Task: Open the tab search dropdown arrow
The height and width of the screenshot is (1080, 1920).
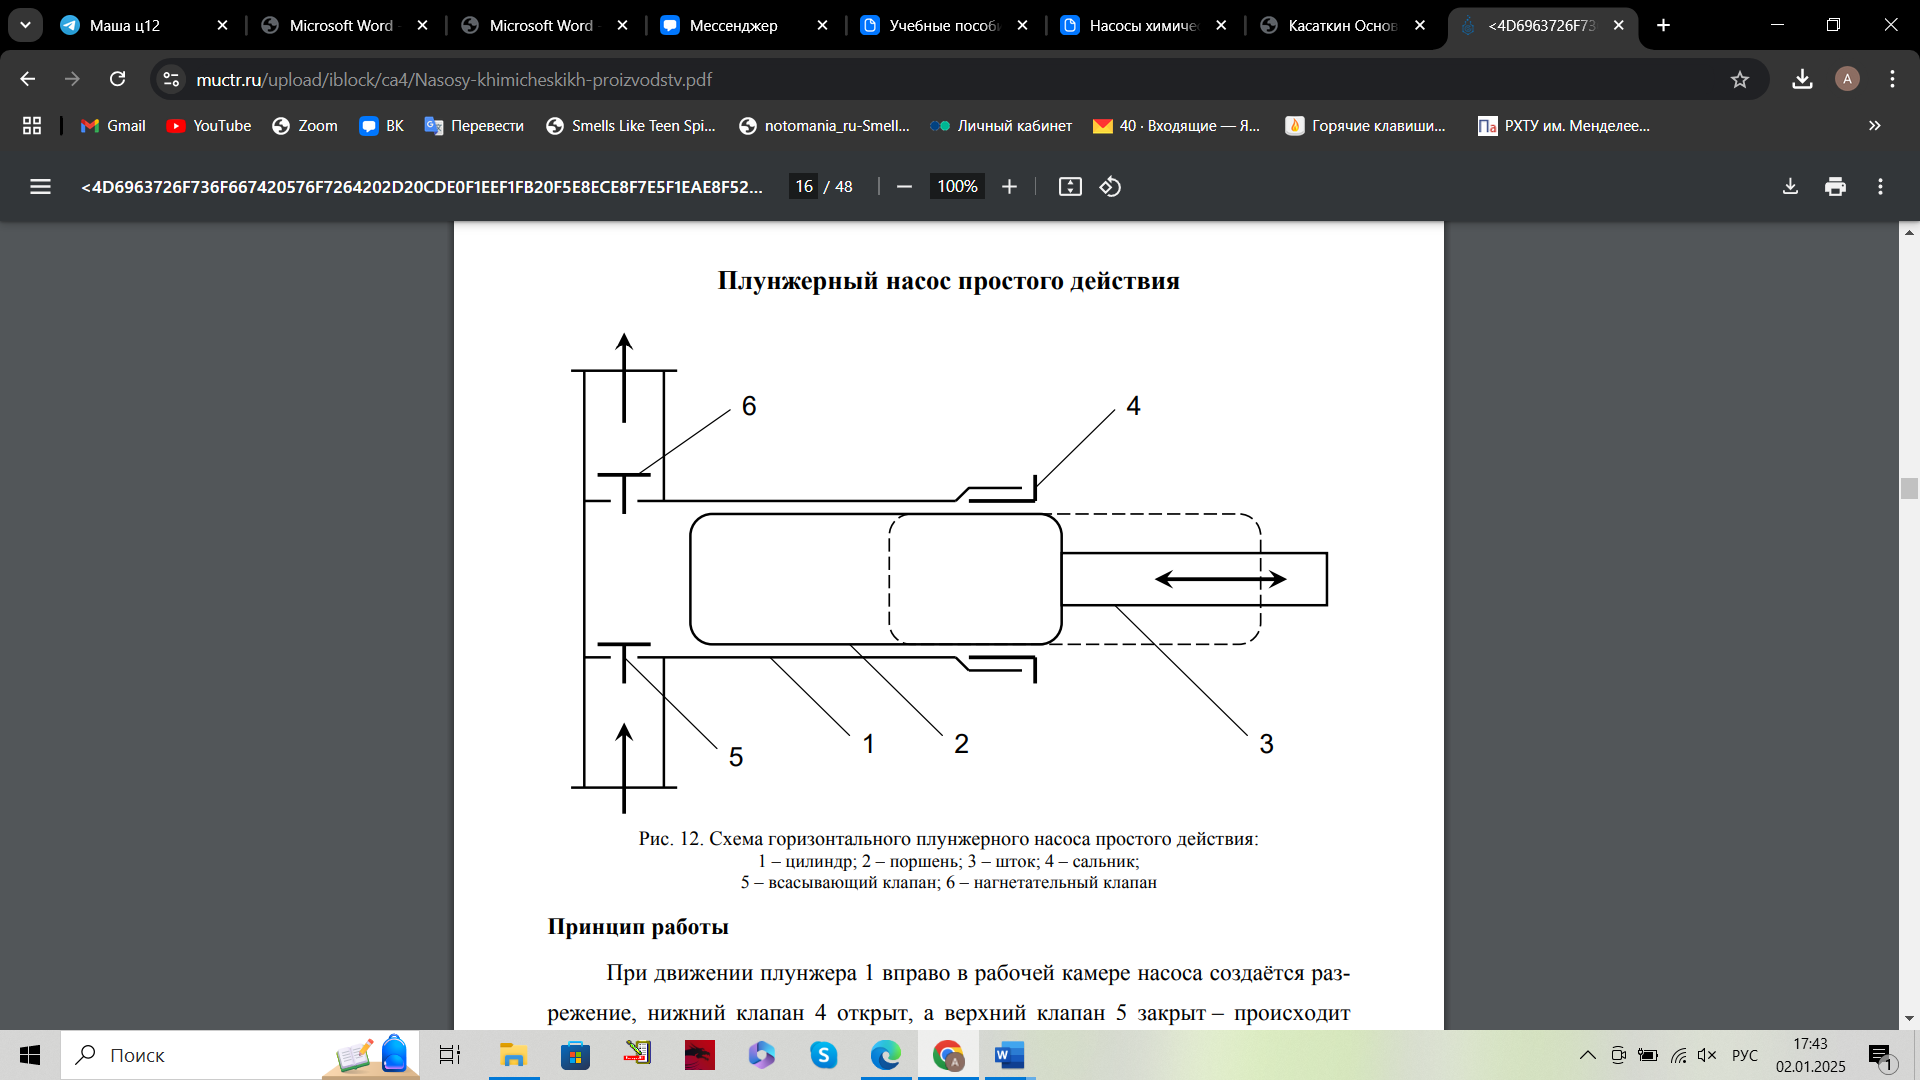Action: 25,25
